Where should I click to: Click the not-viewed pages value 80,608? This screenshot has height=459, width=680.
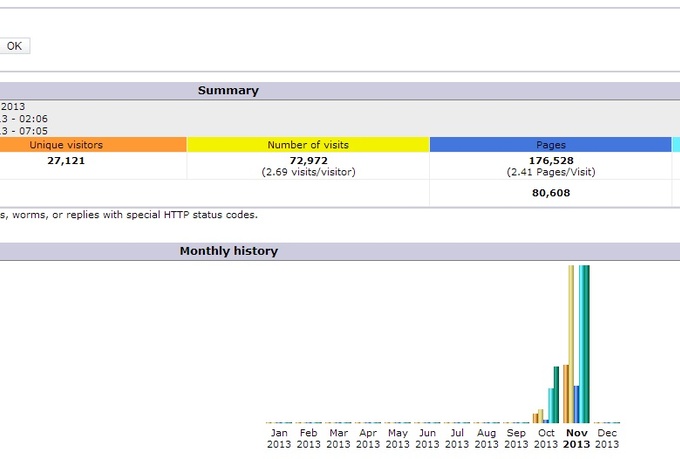(550, 193)
